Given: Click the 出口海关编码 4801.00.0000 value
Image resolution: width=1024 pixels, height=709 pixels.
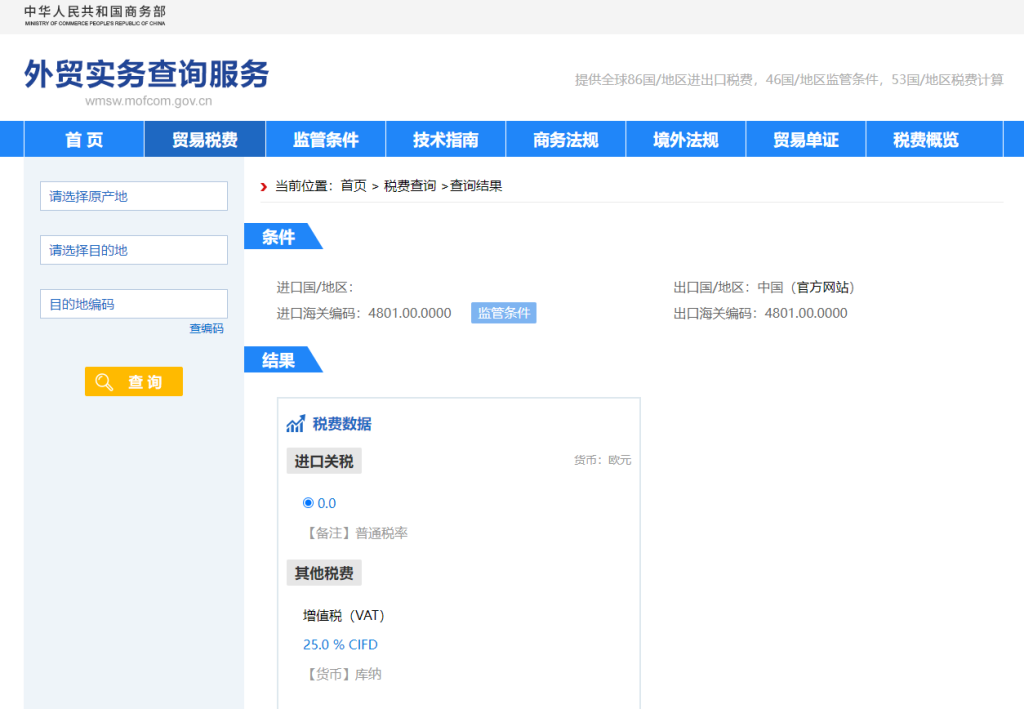Looking at the screenshot, I should [x=806, y=313].
